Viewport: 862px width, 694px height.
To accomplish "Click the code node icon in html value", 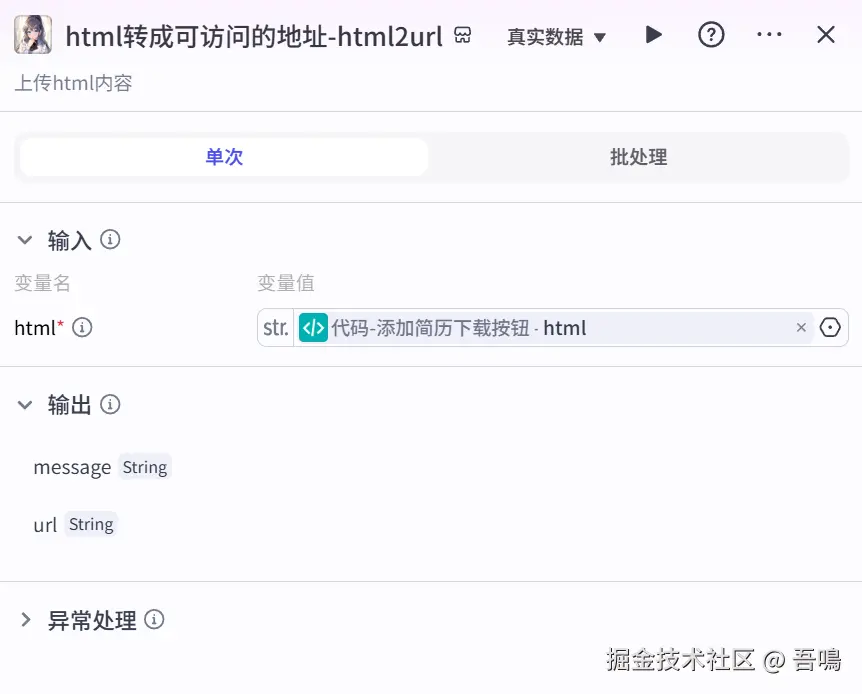I will [x=313, y=328].
